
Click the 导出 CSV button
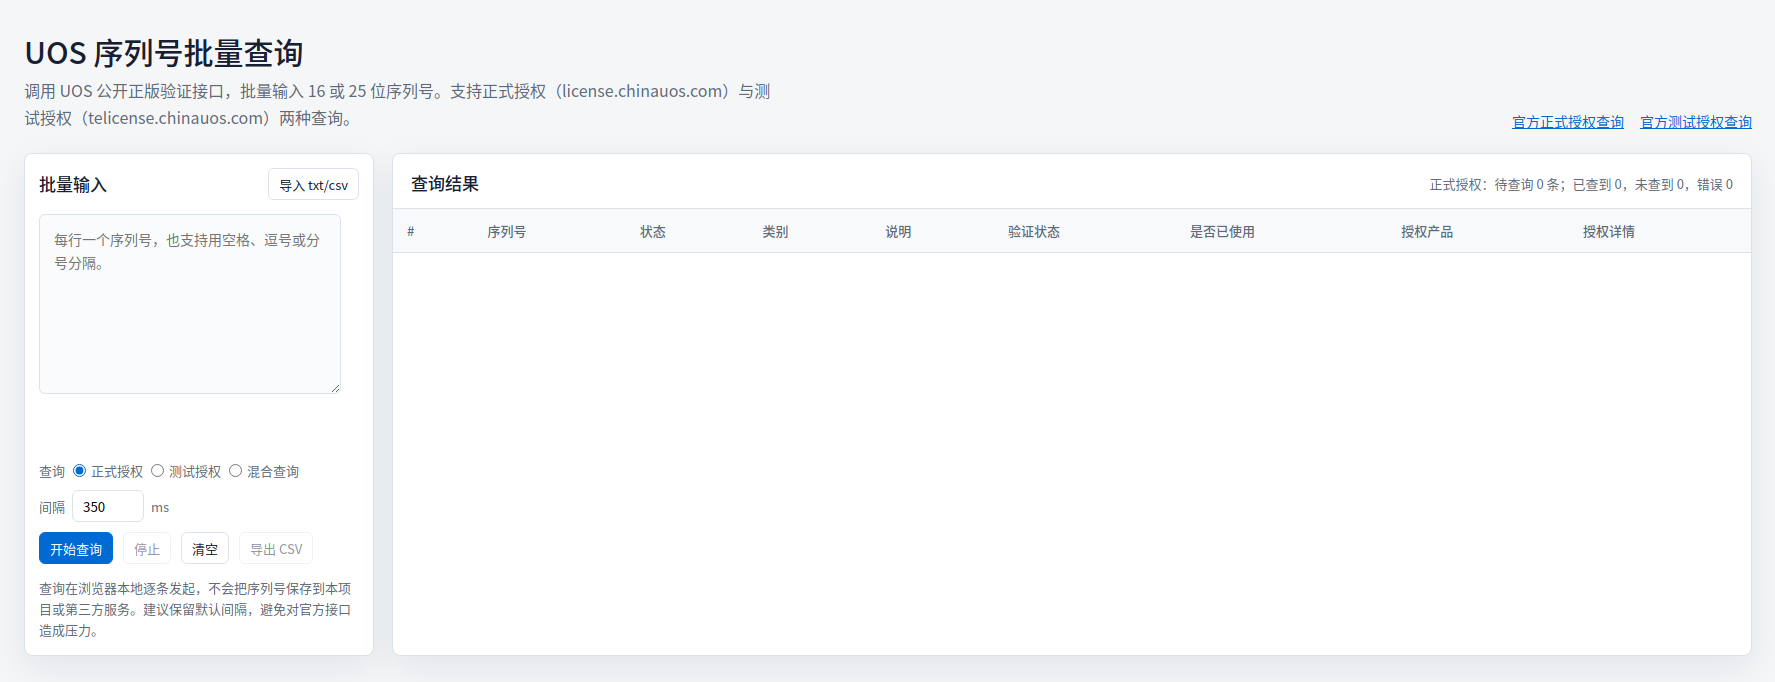coord(276,549)
